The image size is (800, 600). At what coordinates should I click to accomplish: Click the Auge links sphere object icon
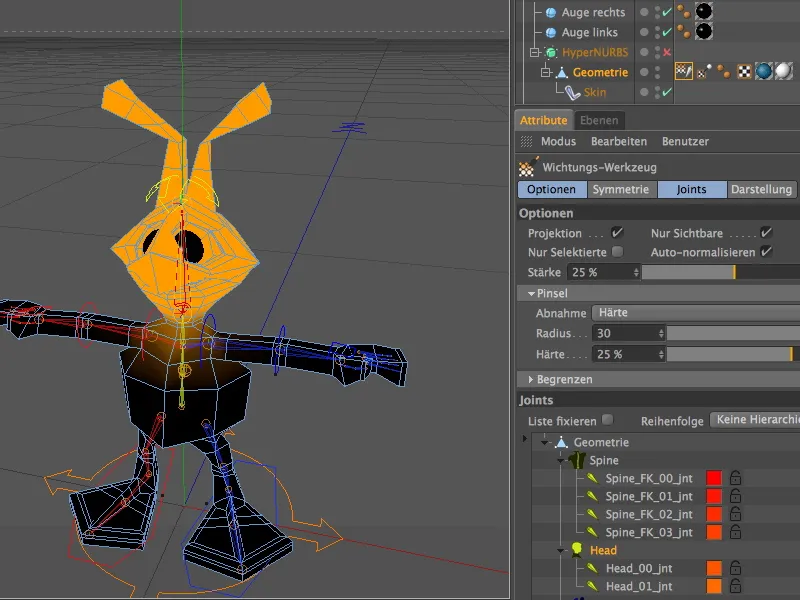[551, 33]
